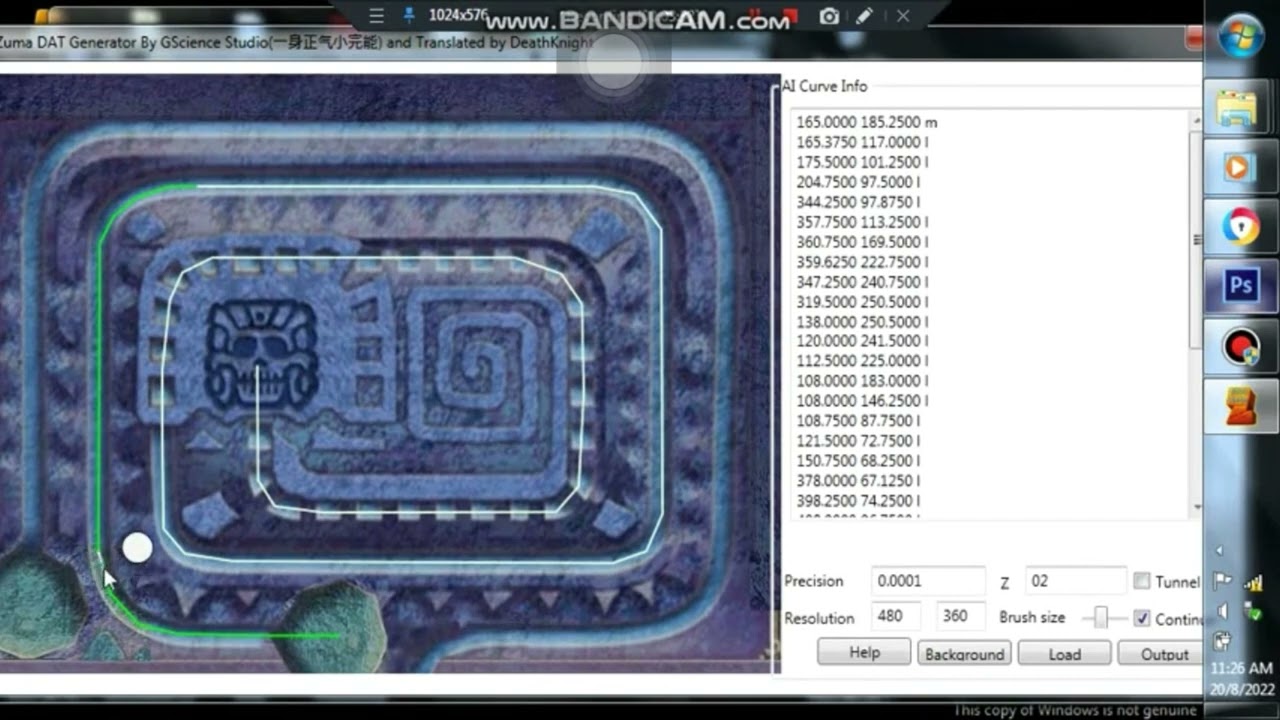Select the line 204.7500 97.5000 l

858,182
